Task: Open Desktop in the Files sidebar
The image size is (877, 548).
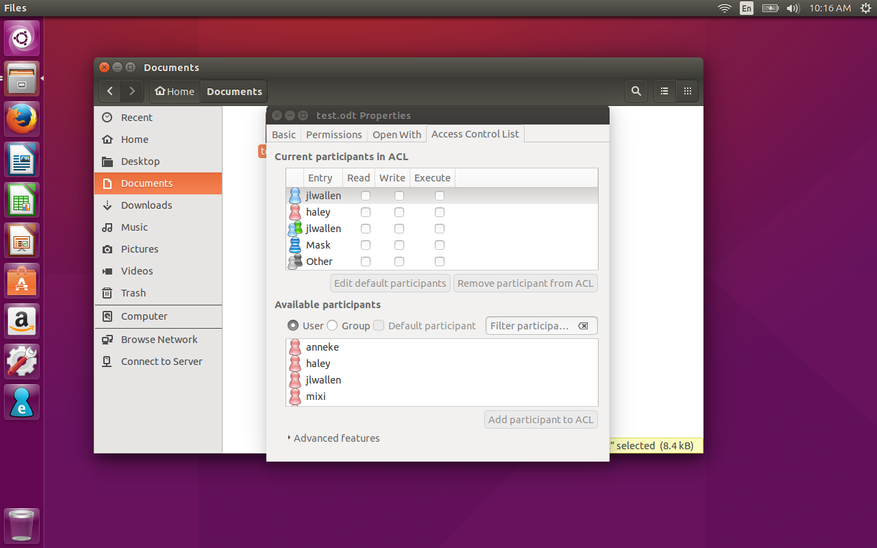Action: 158,161
